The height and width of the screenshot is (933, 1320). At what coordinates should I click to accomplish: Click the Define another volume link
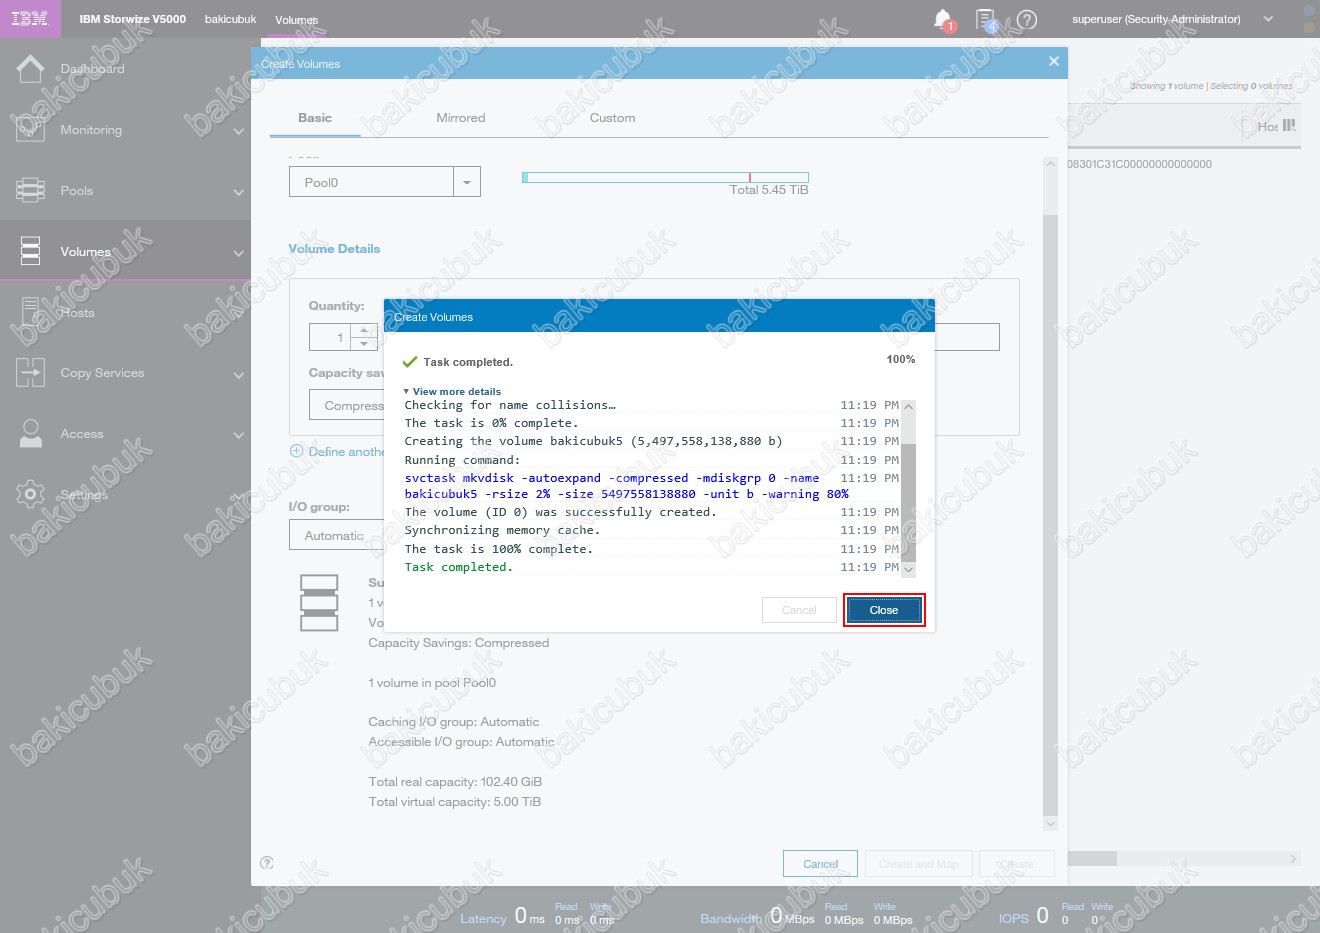click(x=346, y=452)
